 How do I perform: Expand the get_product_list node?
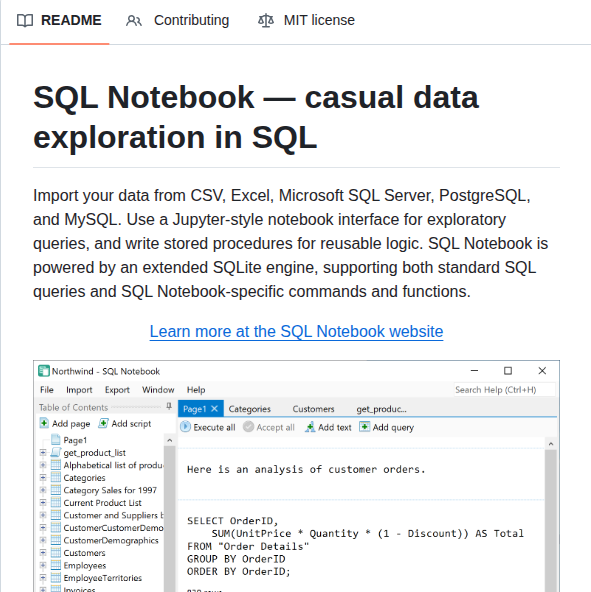(43, 452)
